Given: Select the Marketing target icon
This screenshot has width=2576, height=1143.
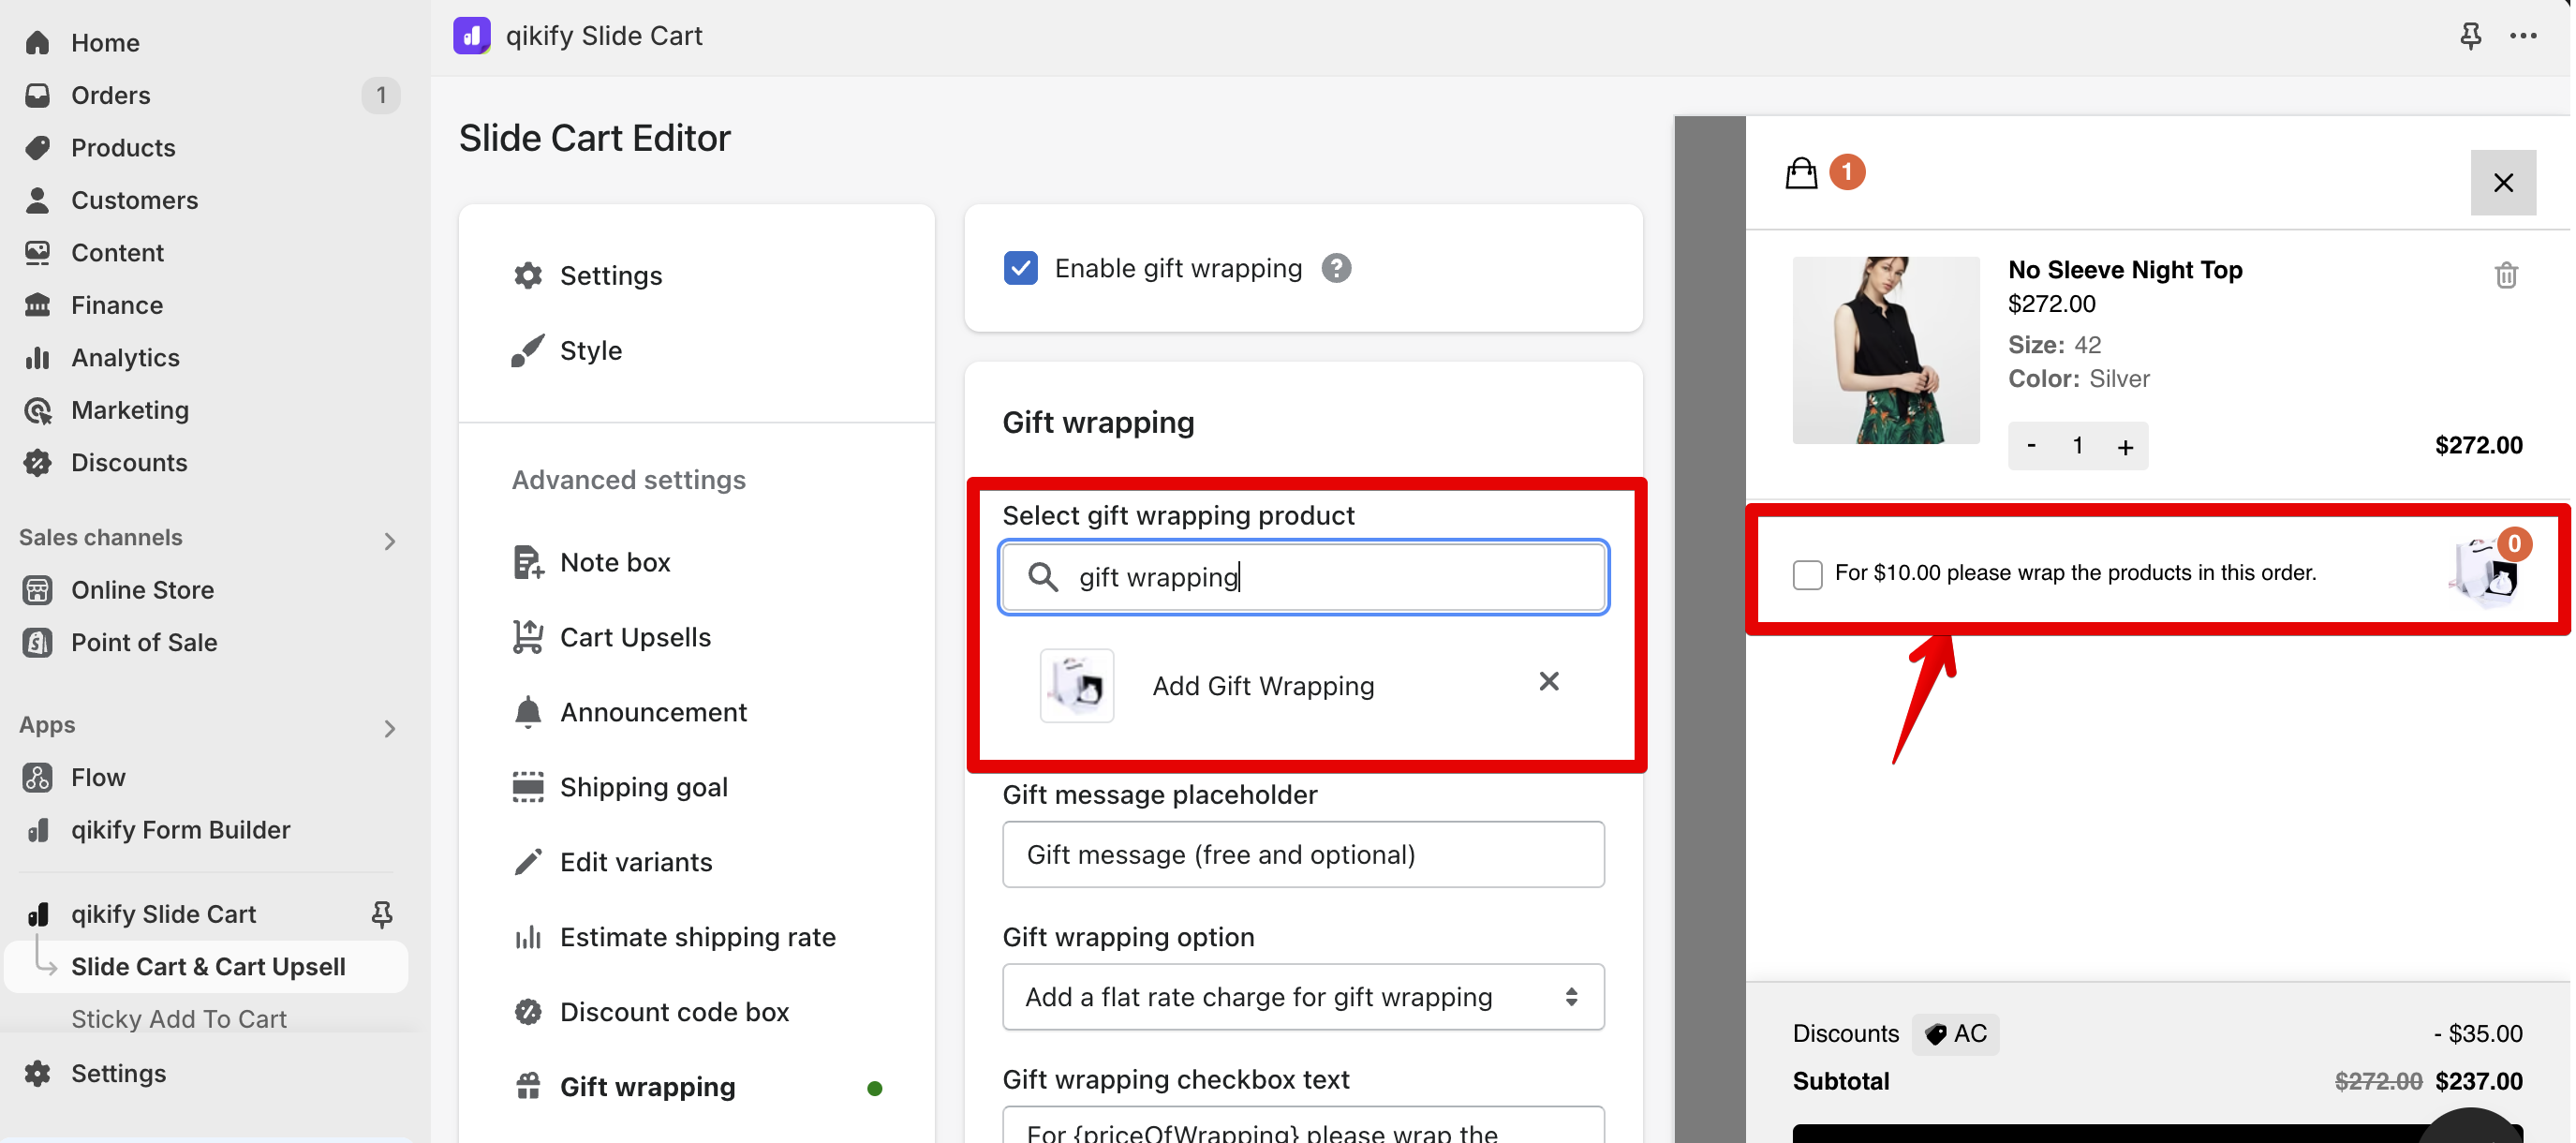Looking at the screenshot, I should click(x=38, y=410).
